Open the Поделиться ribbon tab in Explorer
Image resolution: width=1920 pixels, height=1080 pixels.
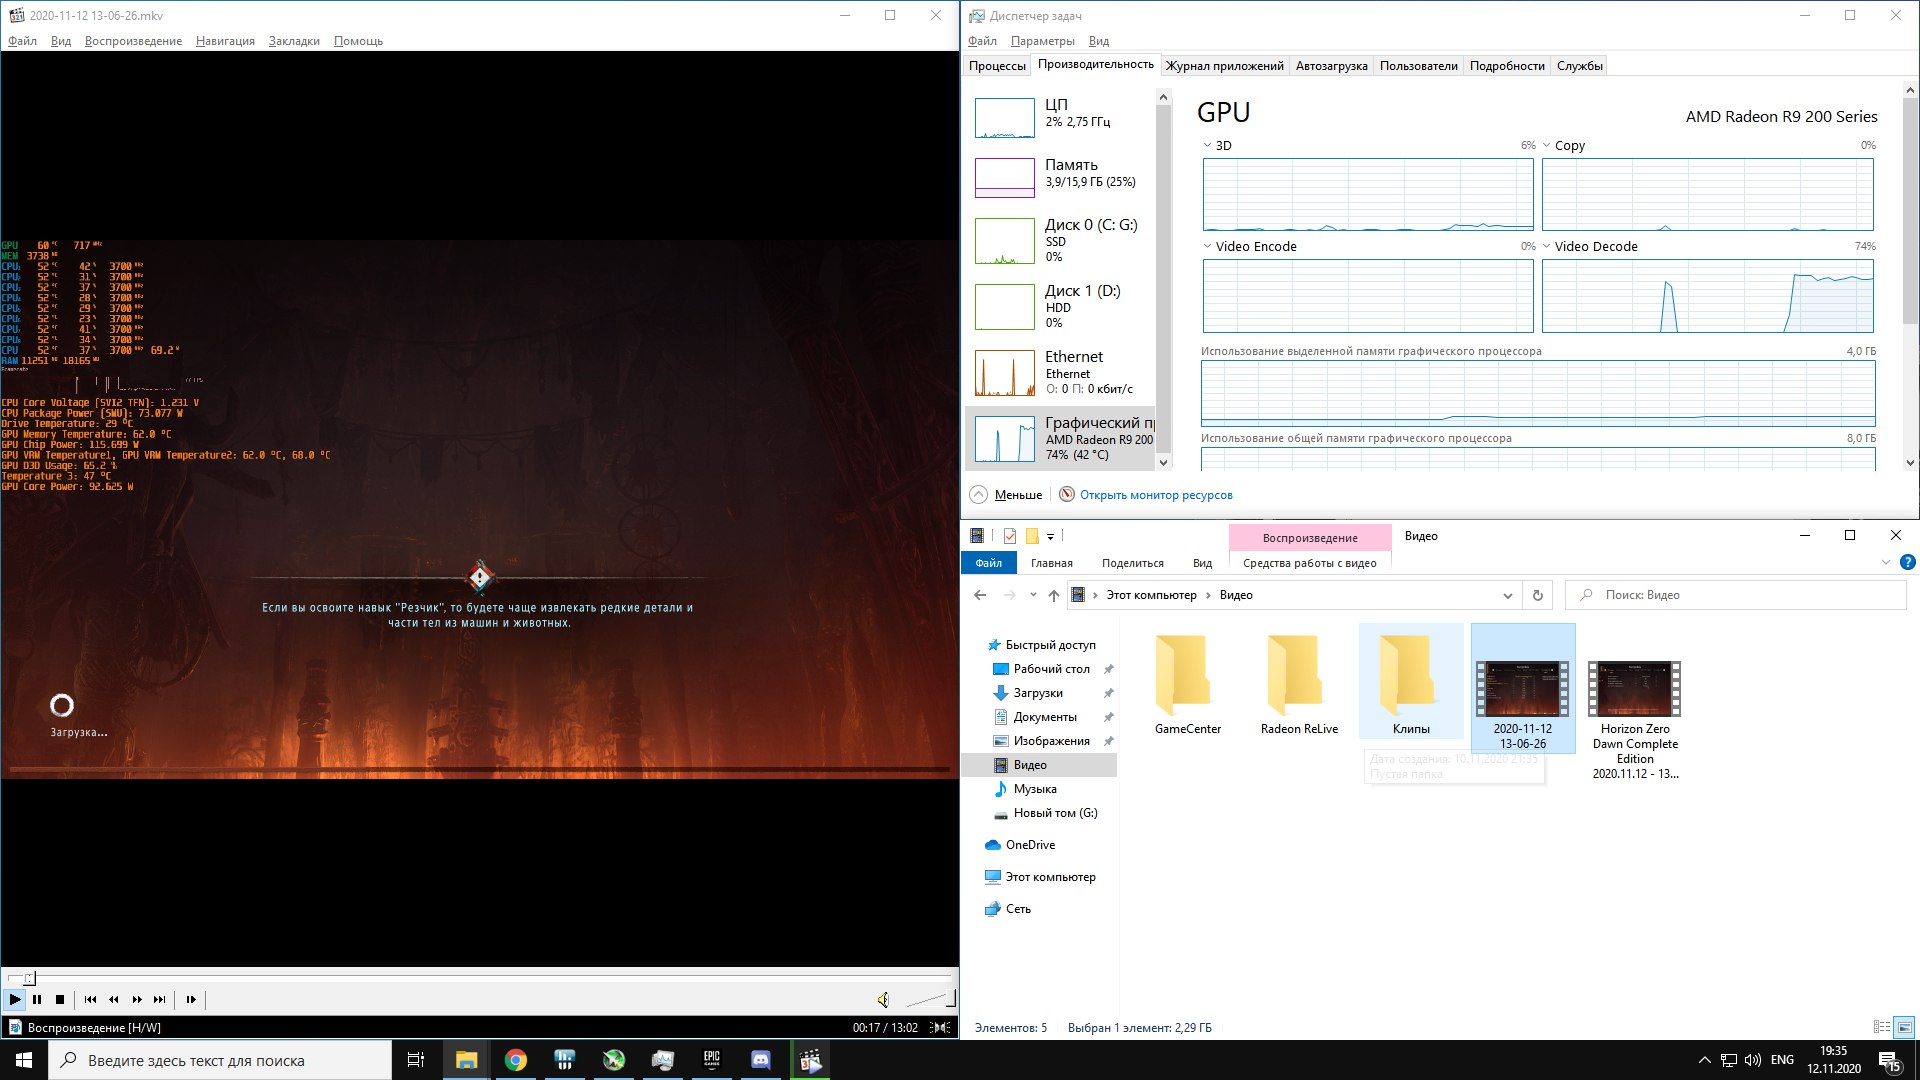(x=1132, y=563)
